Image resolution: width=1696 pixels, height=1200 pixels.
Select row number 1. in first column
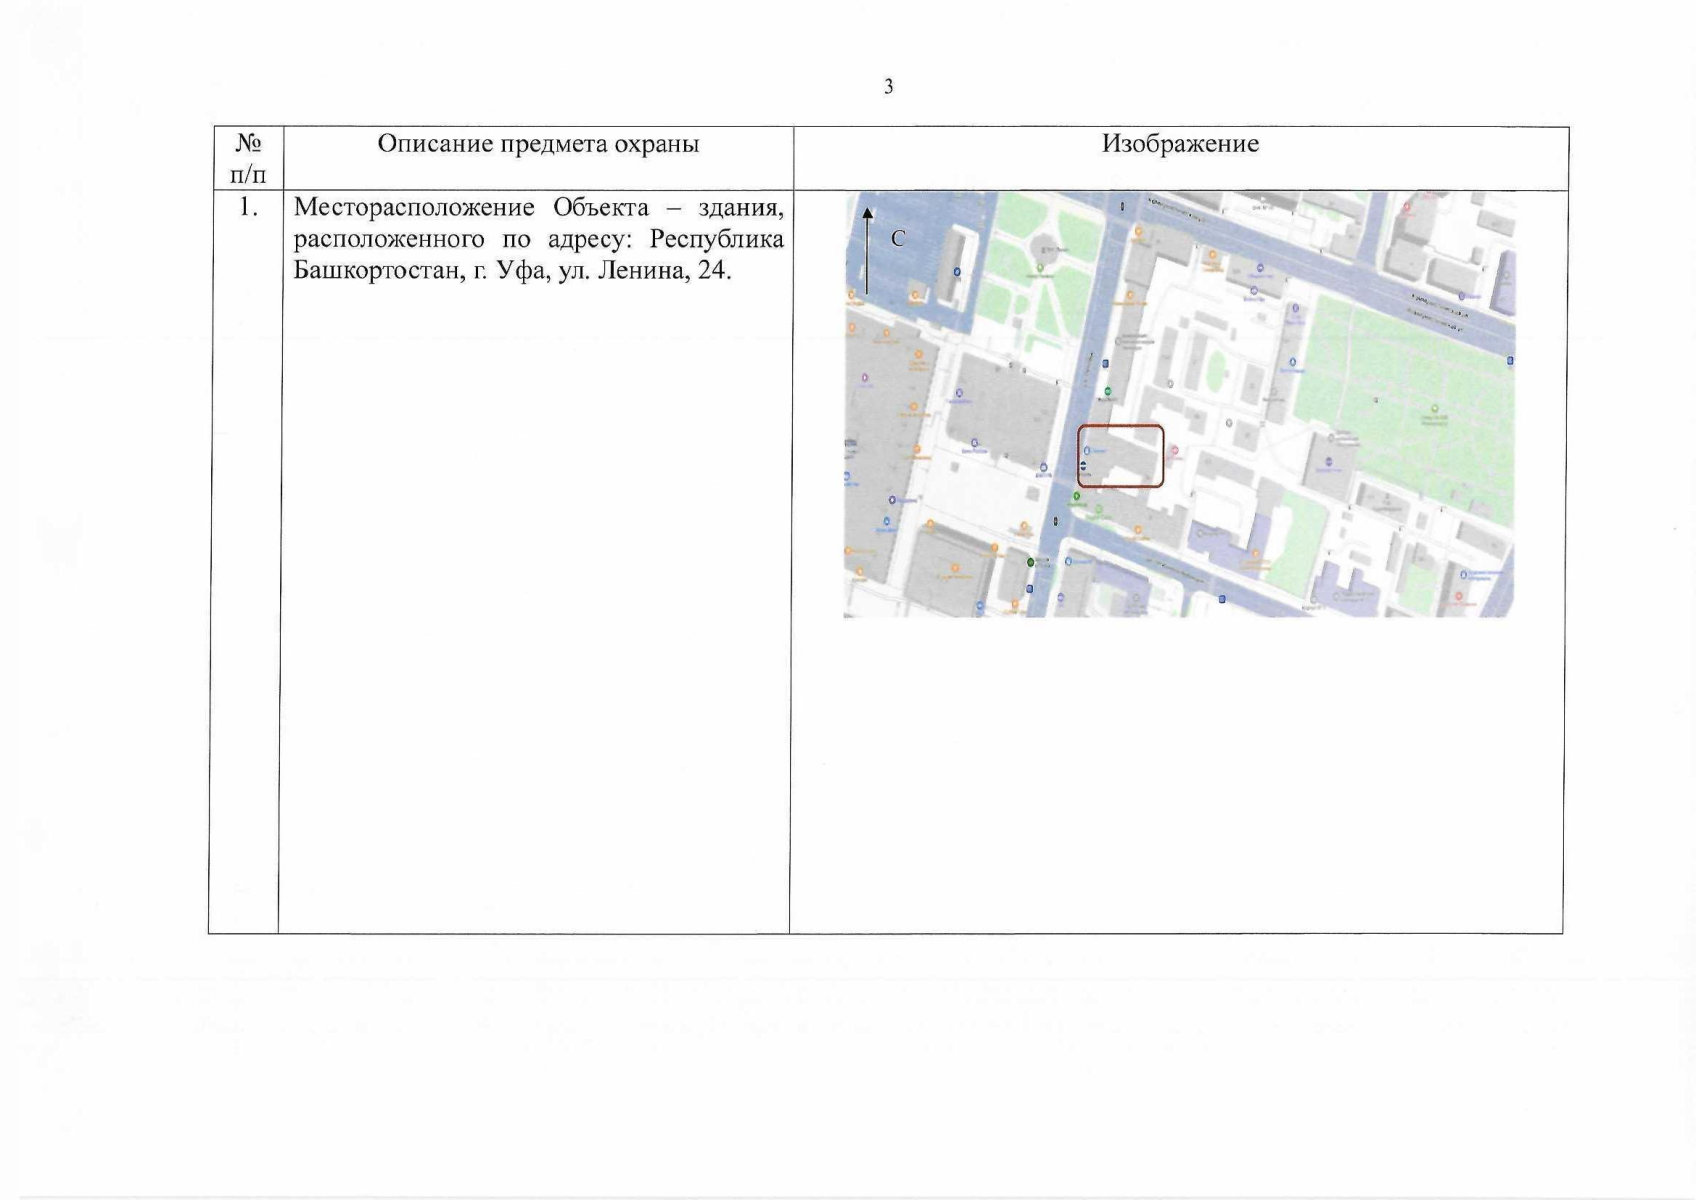tap(247, 208)
